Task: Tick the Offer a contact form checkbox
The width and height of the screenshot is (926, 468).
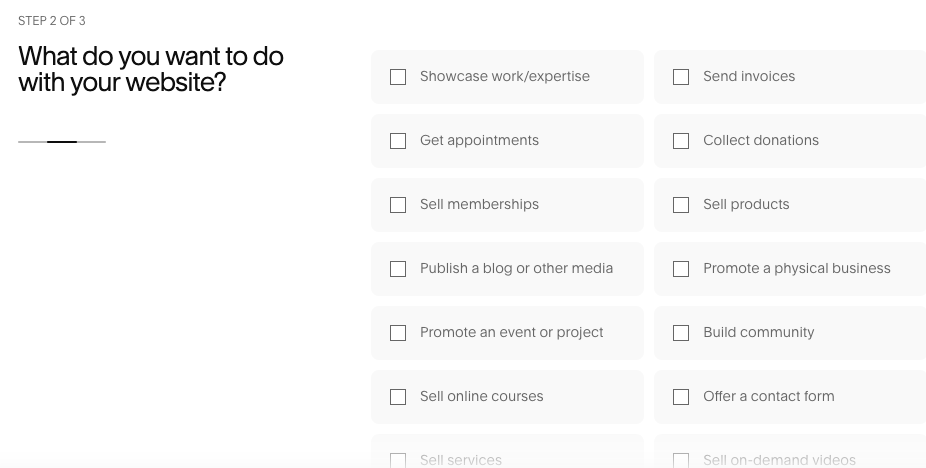Action: tap(681, 397)
